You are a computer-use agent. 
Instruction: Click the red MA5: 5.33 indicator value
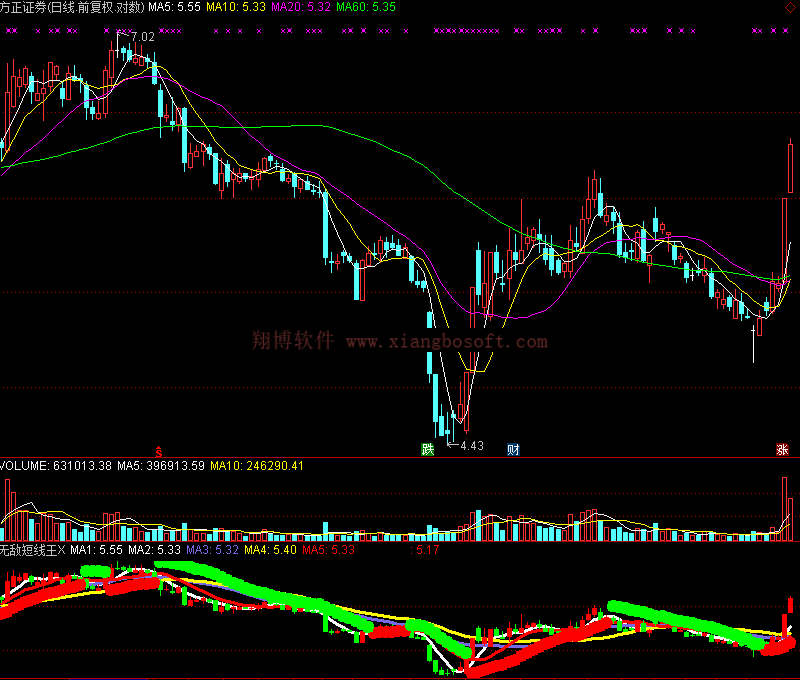pyautogui.click(x=328, y=550)
